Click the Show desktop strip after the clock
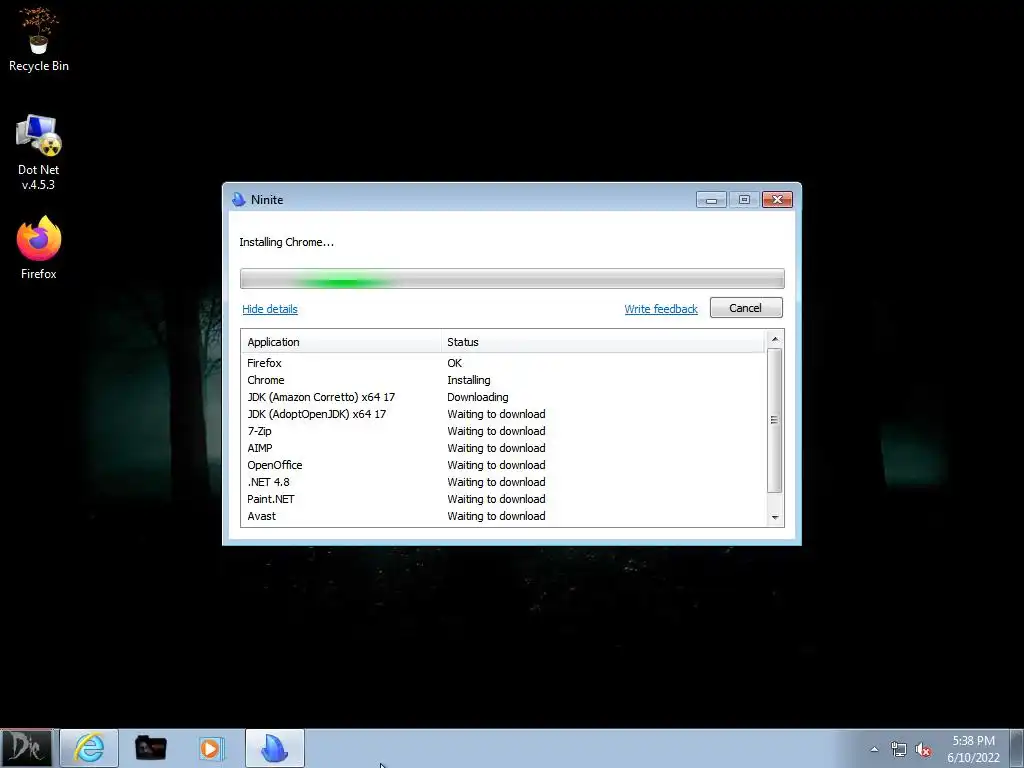The width and height of the screenshot is (1024, 768). point(1017,748)
